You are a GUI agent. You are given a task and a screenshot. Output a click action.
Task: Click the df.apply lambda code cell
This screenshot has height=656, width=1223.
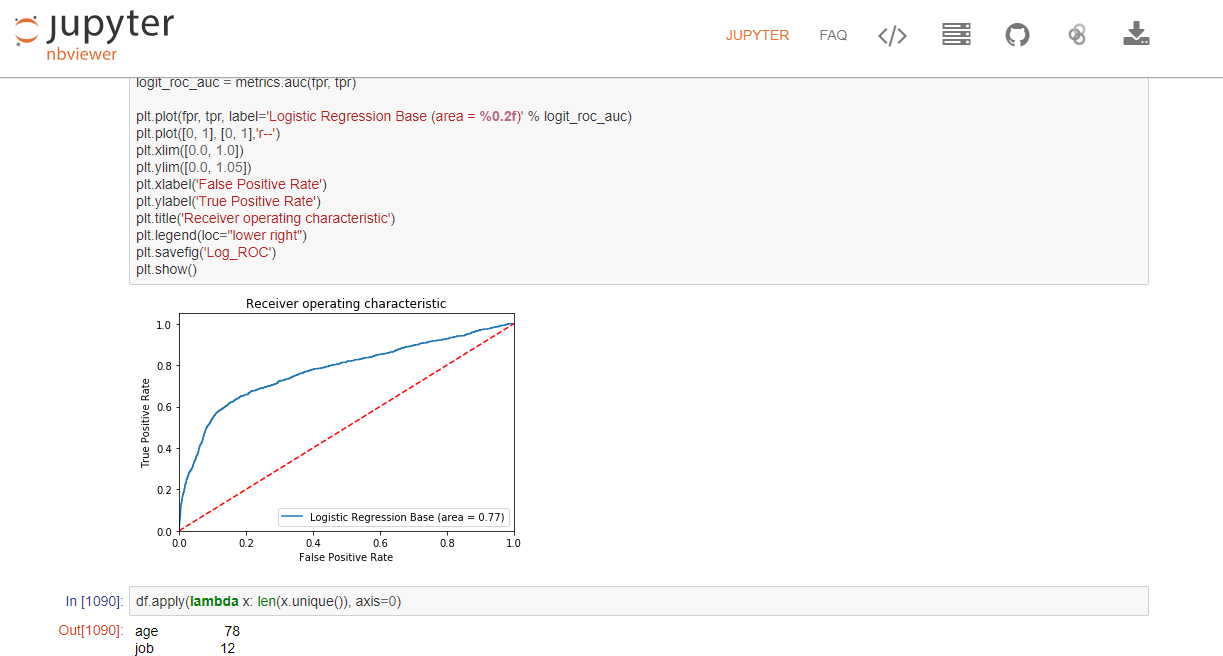point(638,601)
